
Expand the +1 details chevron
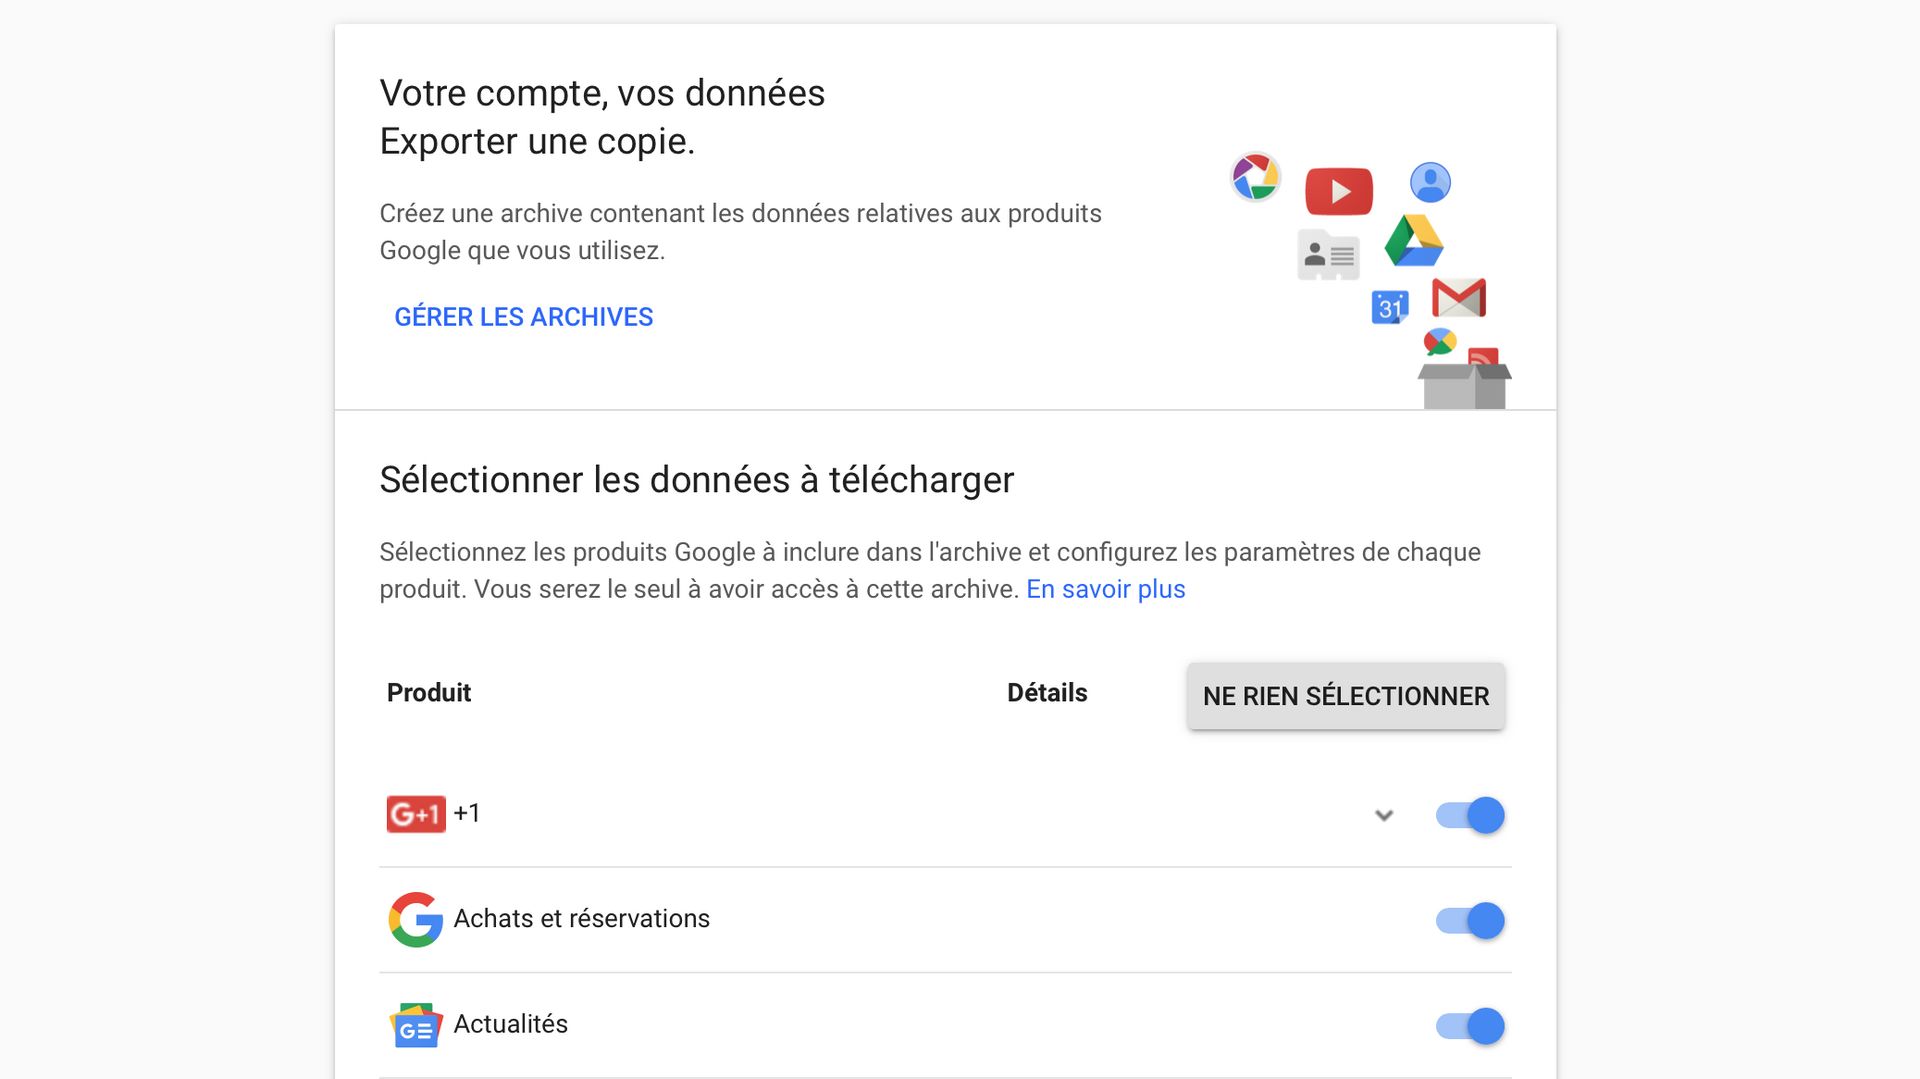(1384, 815)
